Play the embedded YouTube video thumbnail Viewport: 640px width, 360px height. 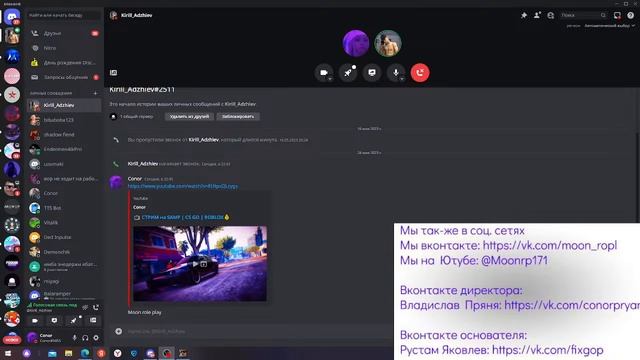(x=200, y=264)
